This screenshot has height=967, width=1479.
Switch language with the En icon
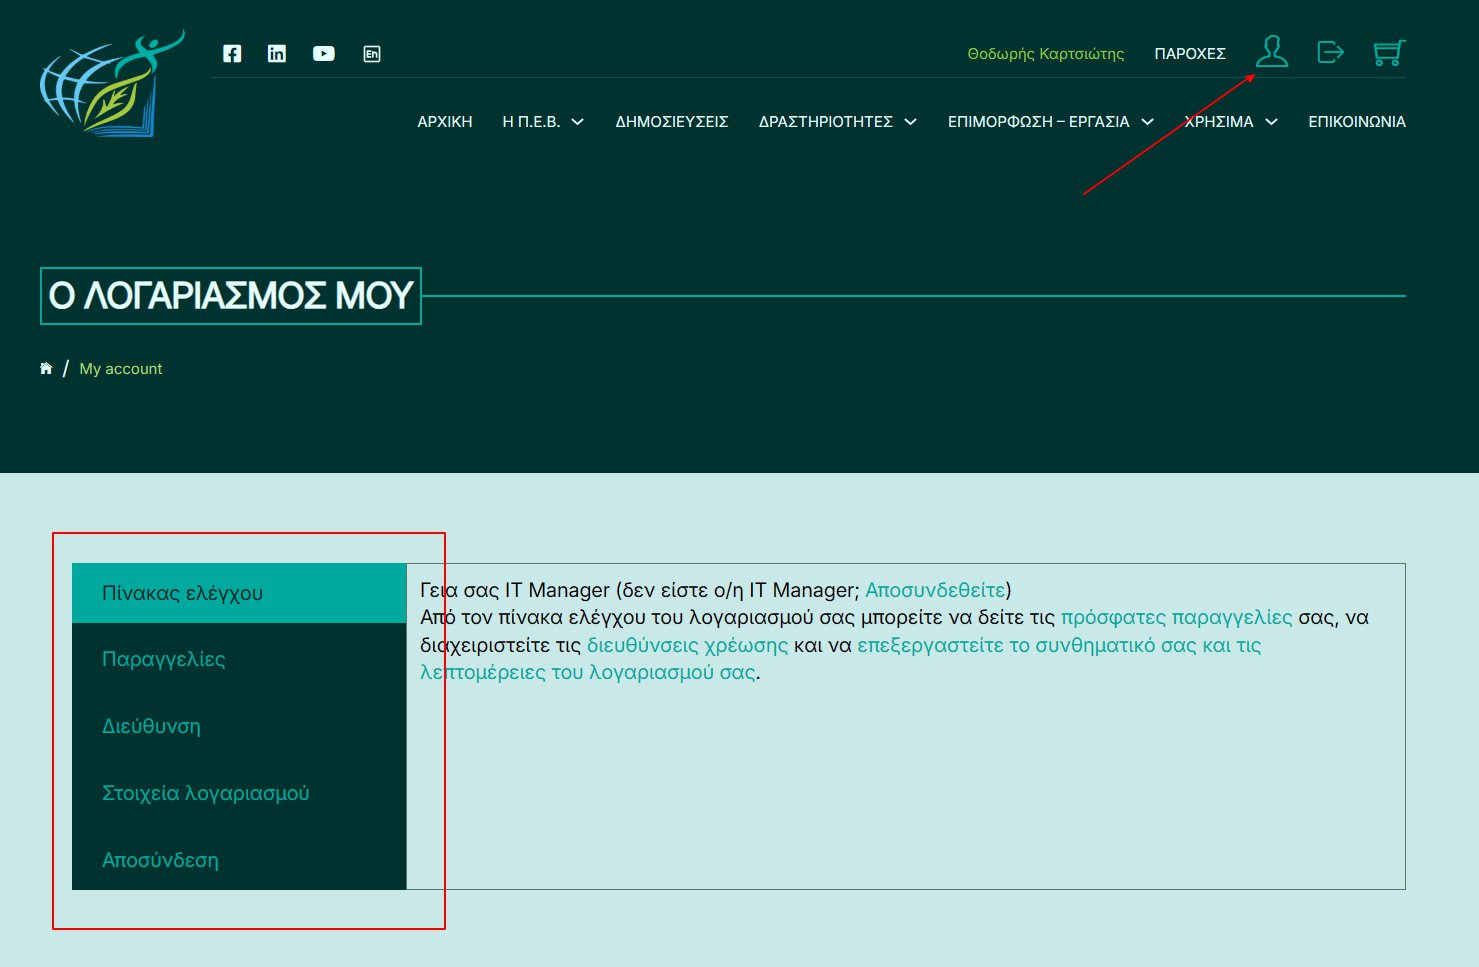click(x=372, y=54)
